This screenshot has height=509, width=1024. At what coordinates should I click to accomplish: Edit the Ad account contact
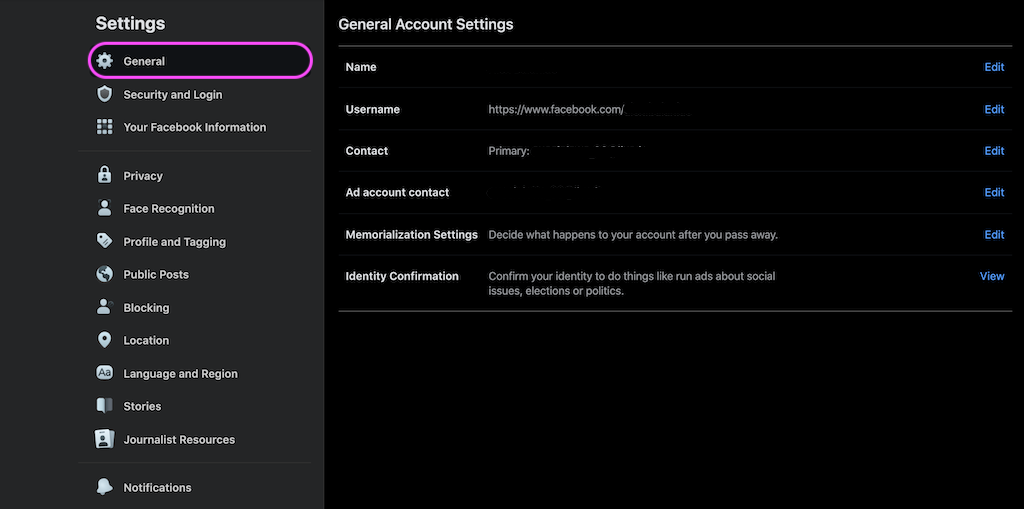tap(994, 192)
